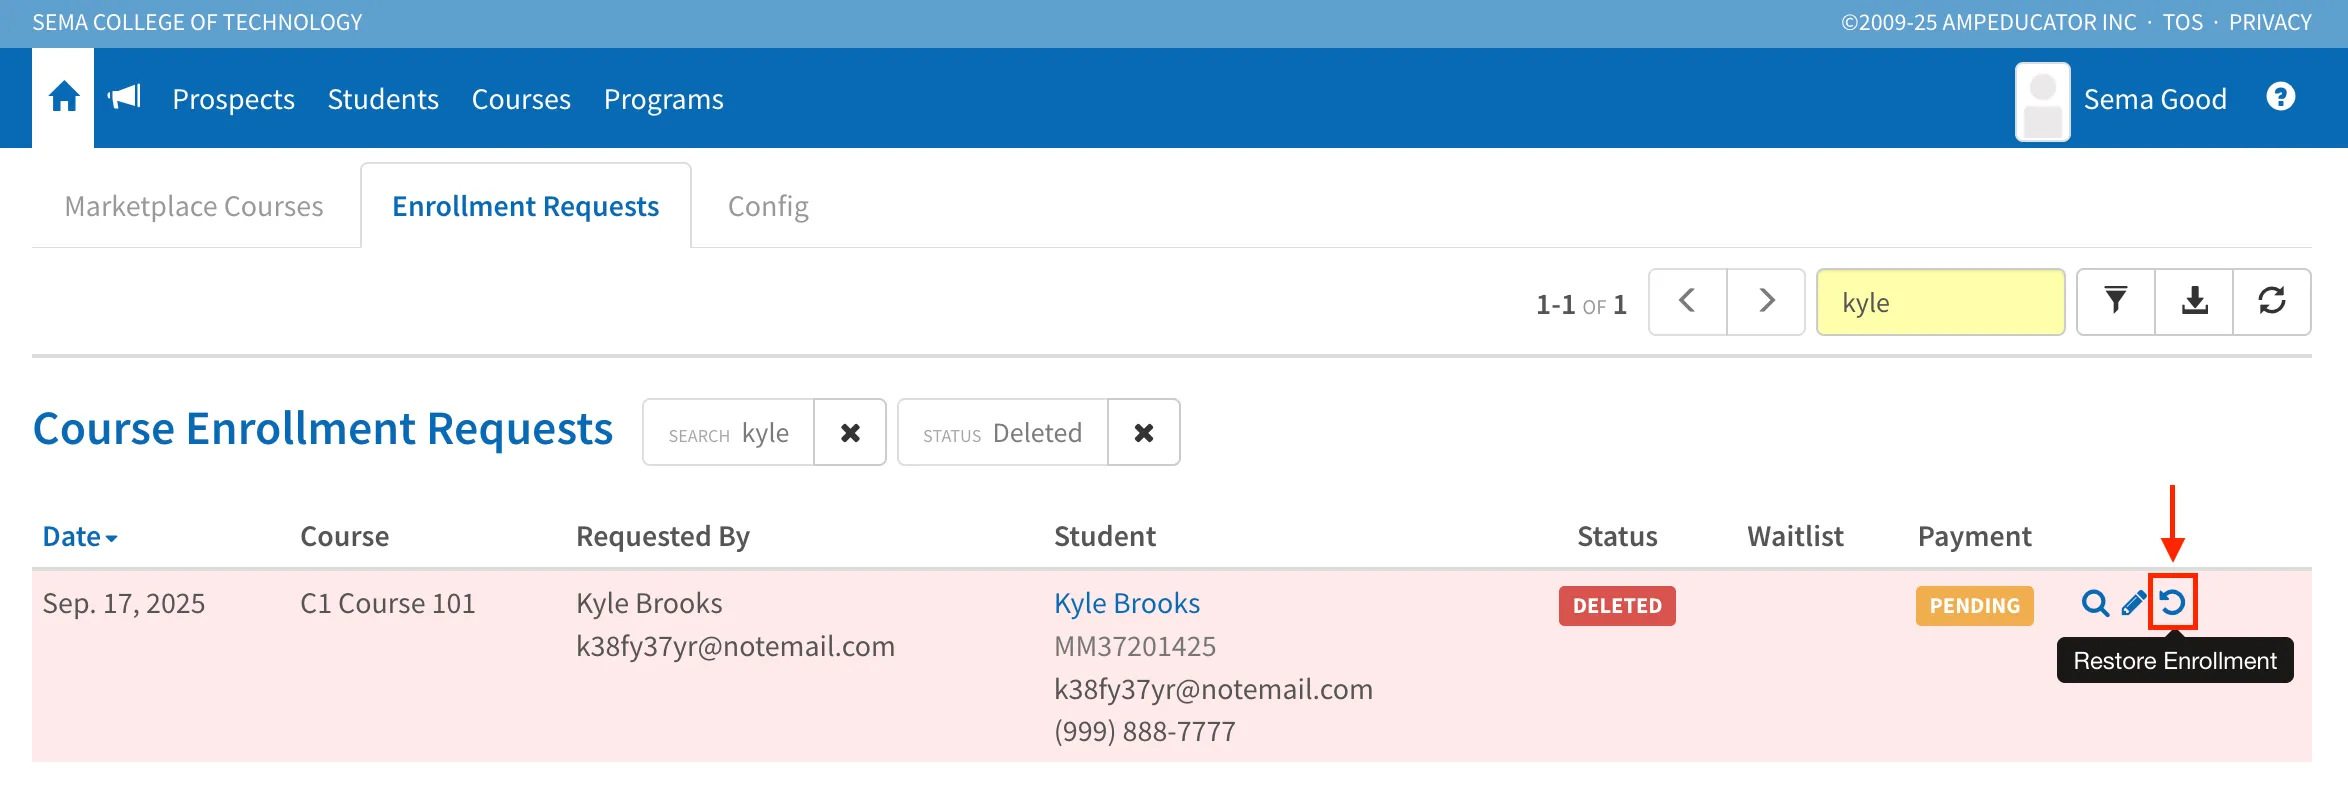Click the phone number (999) 888-7777

point(1145,731)
